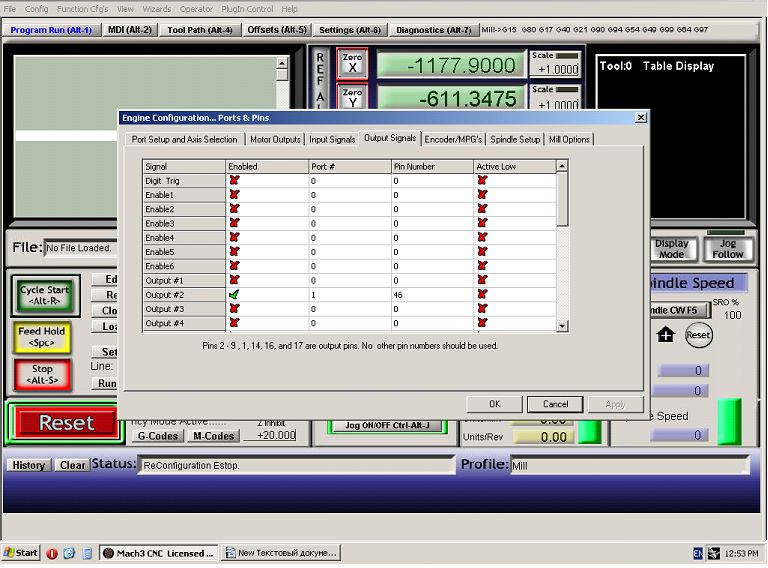Click the Zero X axis button
The height and width of the screenshot is (568, 768).
352,63
